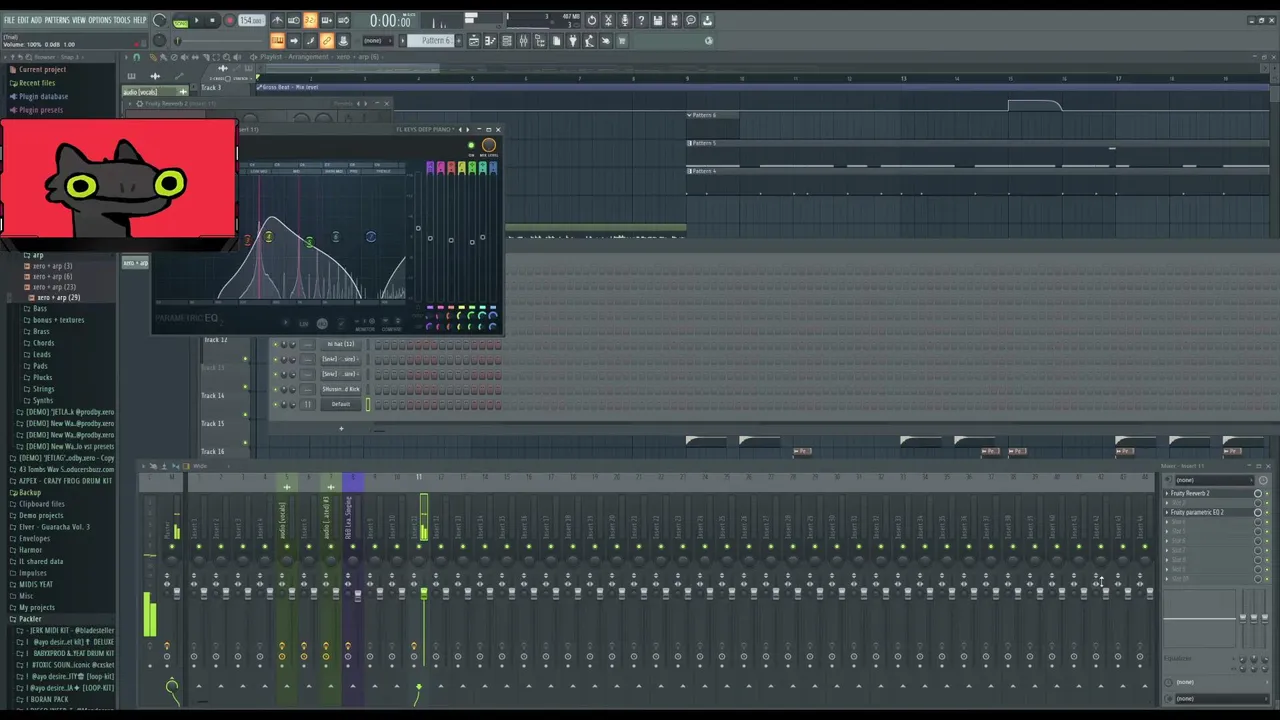Open Recent files in the browser

pos(37,83)
